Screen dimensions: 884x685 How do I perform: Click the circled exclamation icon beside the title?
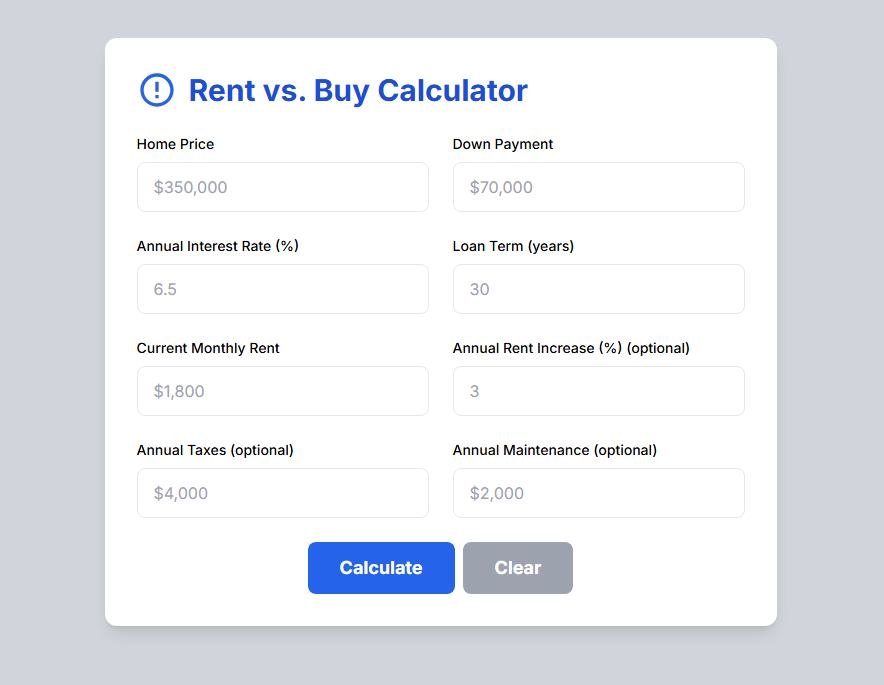tap(157, 90)
